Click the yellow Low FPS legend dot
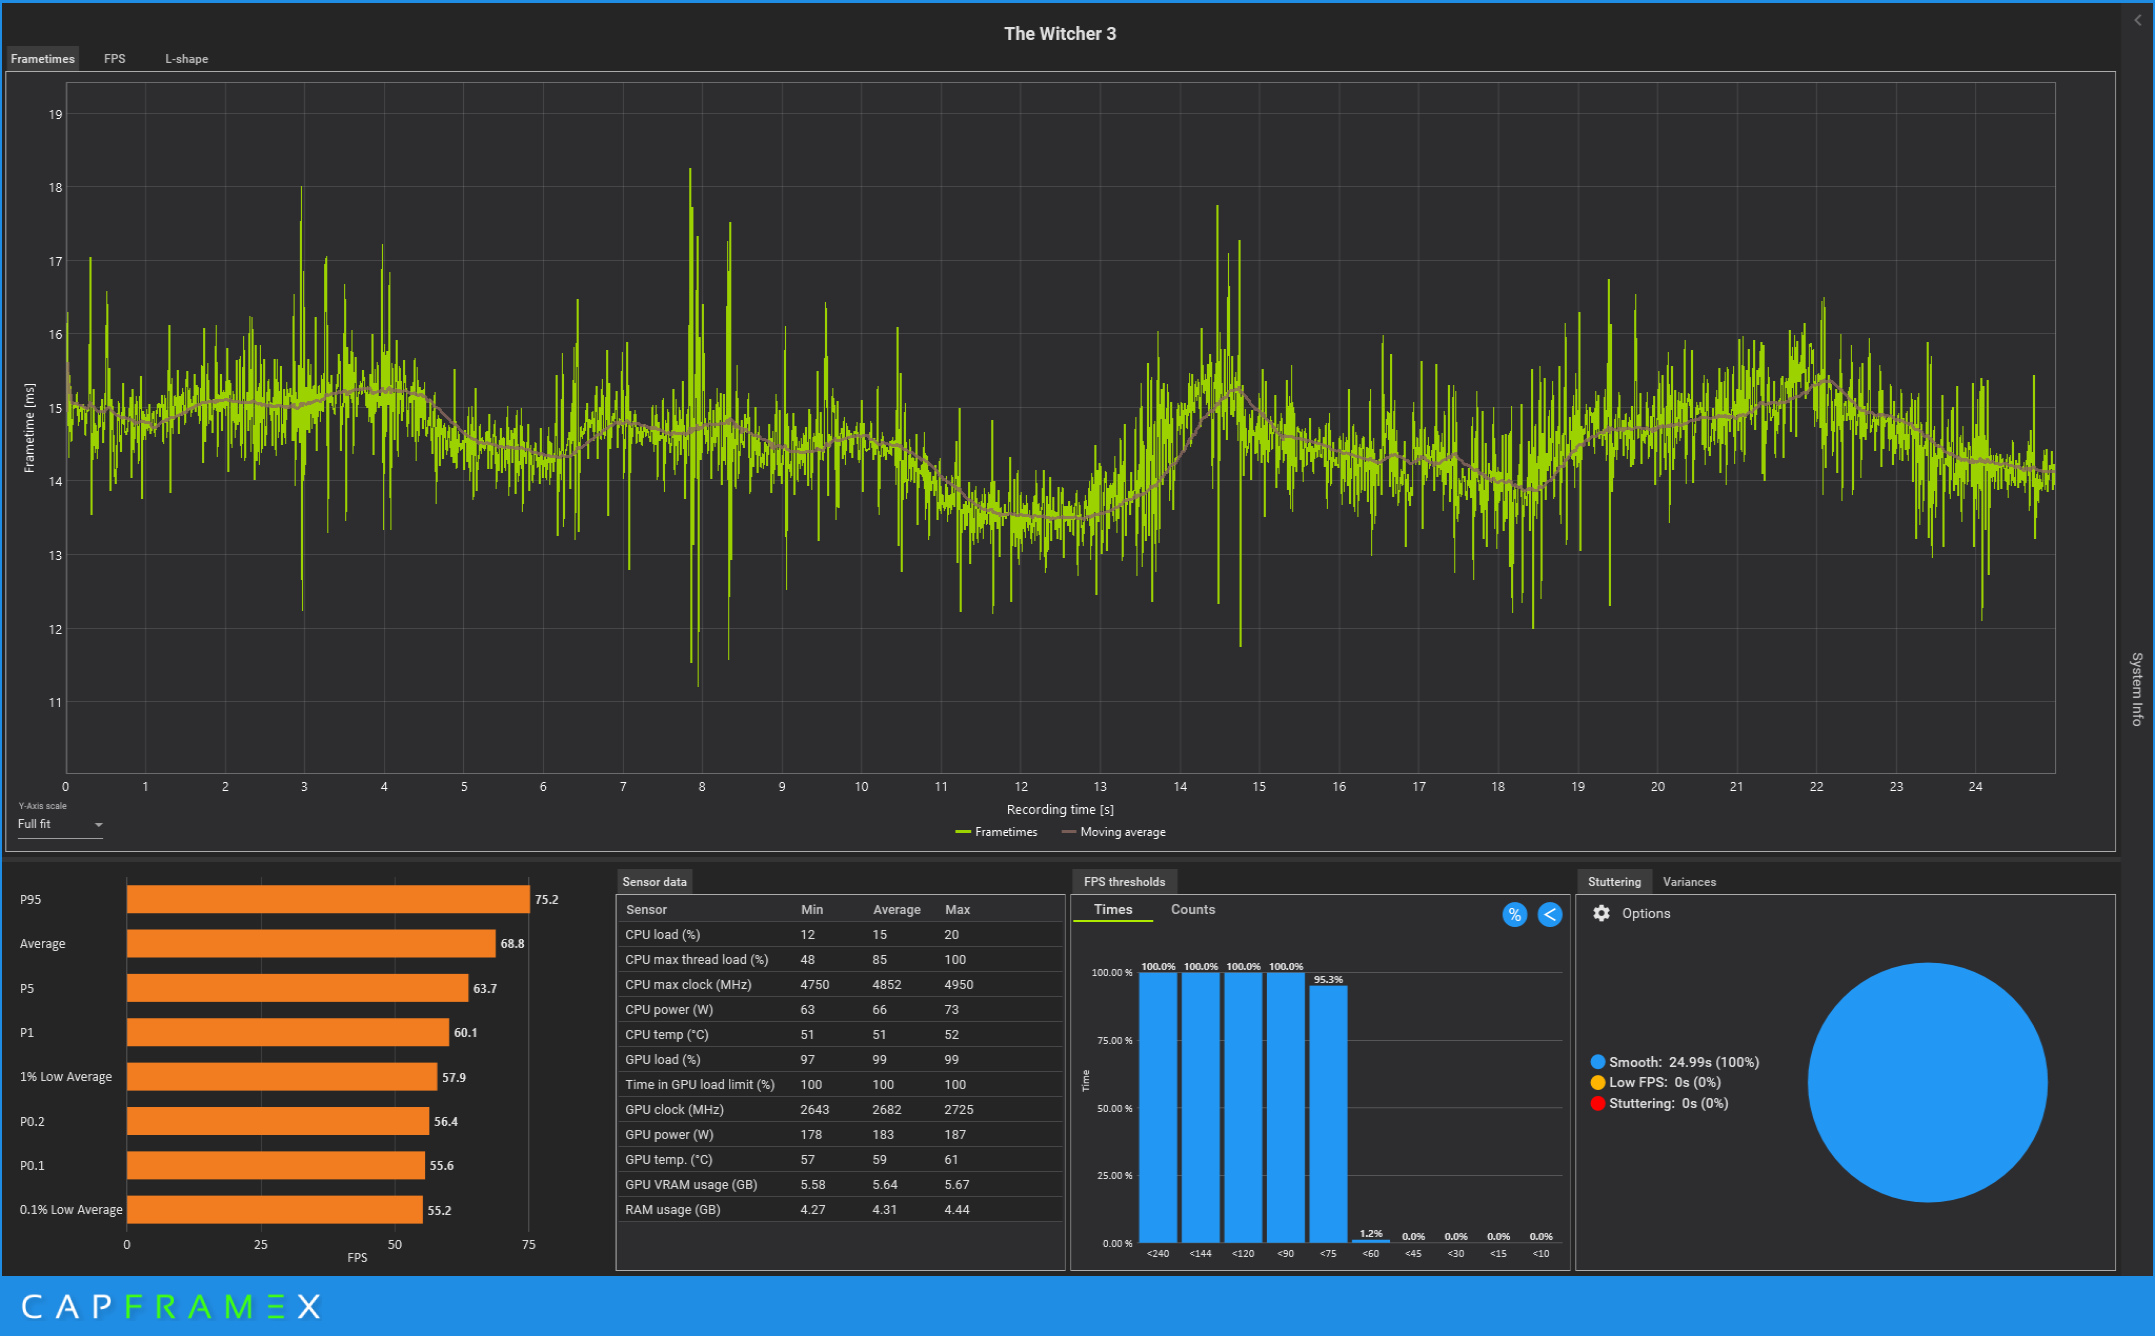 (x=1597, y=1082)
